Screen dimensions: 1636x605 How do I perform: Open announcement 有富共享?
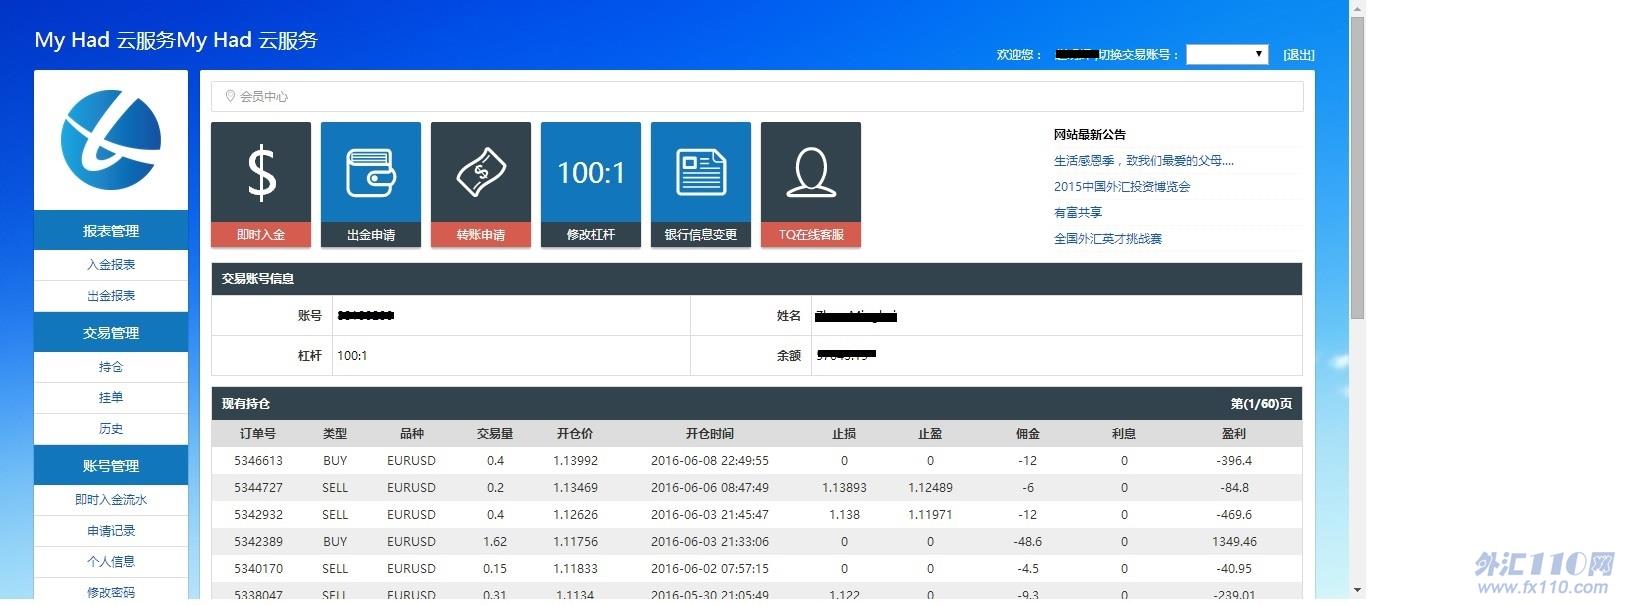(x=1078, y=213)
